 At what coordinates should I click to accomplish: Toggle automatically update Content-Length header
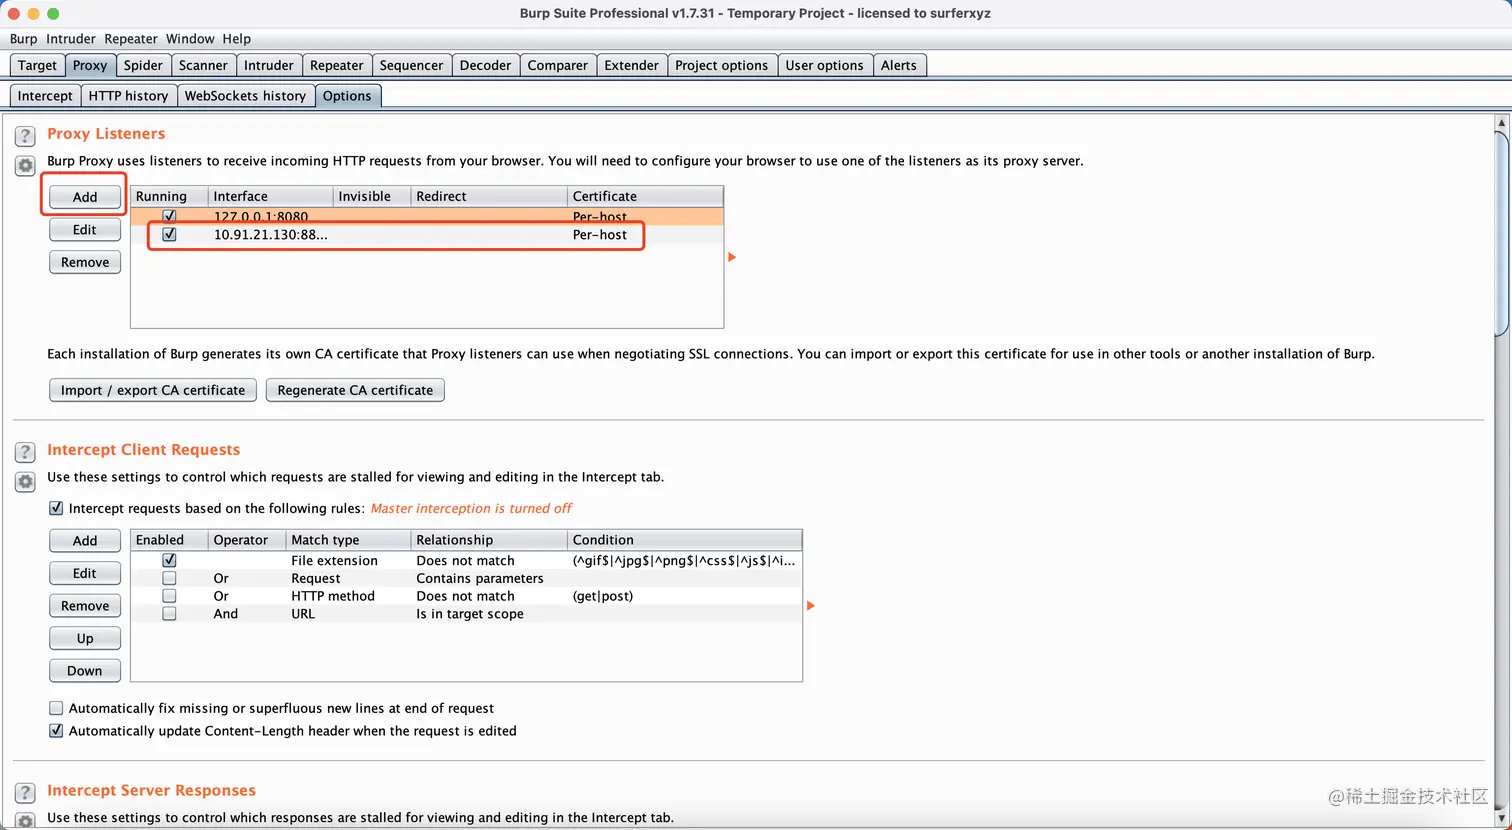tap(56, 731)
